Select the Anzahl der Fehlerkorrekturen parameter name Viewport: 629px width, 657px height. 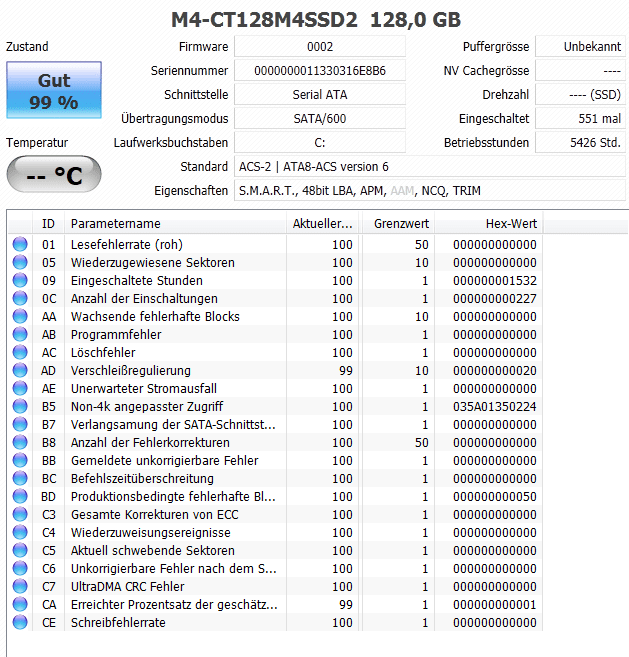pyautogui.click(x=150, y=442)
